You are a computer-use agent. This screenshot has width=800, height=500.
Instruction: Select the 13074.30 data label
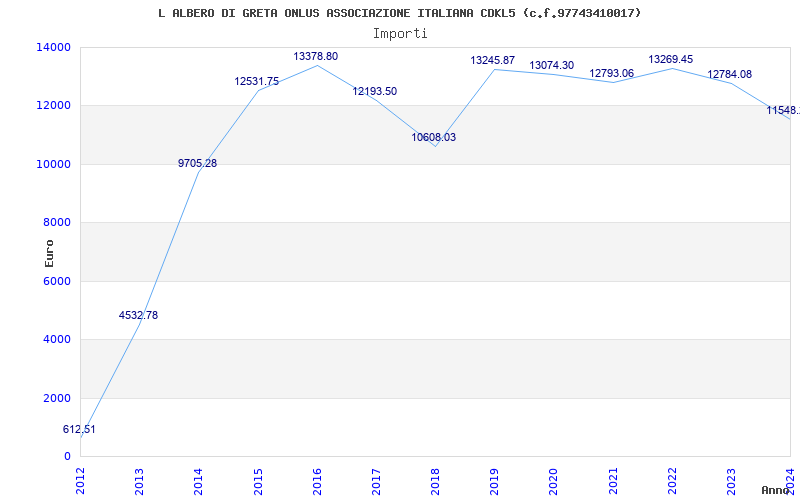pyautogui.click(x=552, y=65)
